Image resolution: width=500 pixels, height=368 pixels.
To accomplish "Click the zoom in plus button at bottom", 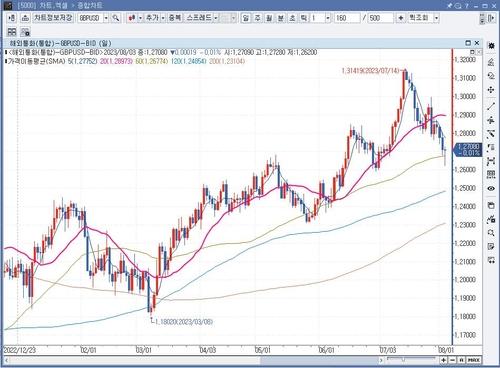I will (x=443, y=360).
